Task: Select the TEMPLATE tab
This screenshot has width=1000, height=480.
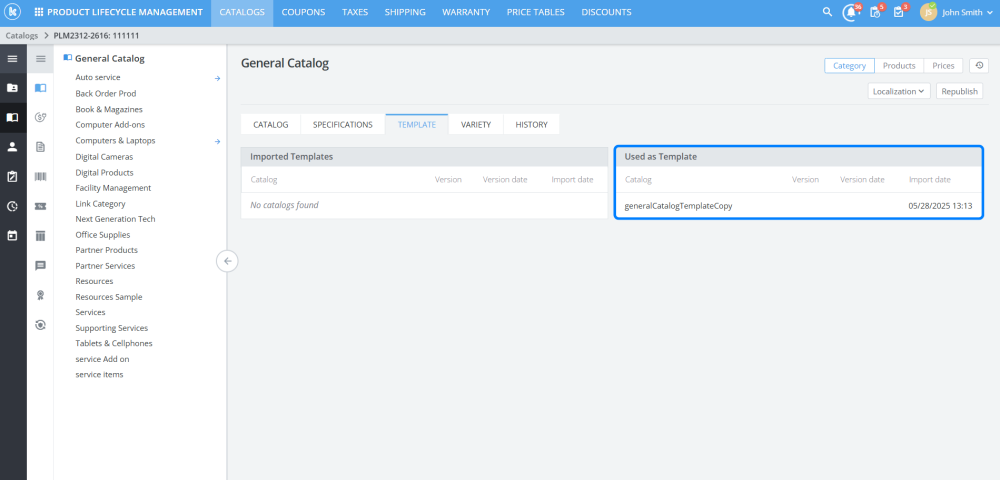Action: click(416, 124)
